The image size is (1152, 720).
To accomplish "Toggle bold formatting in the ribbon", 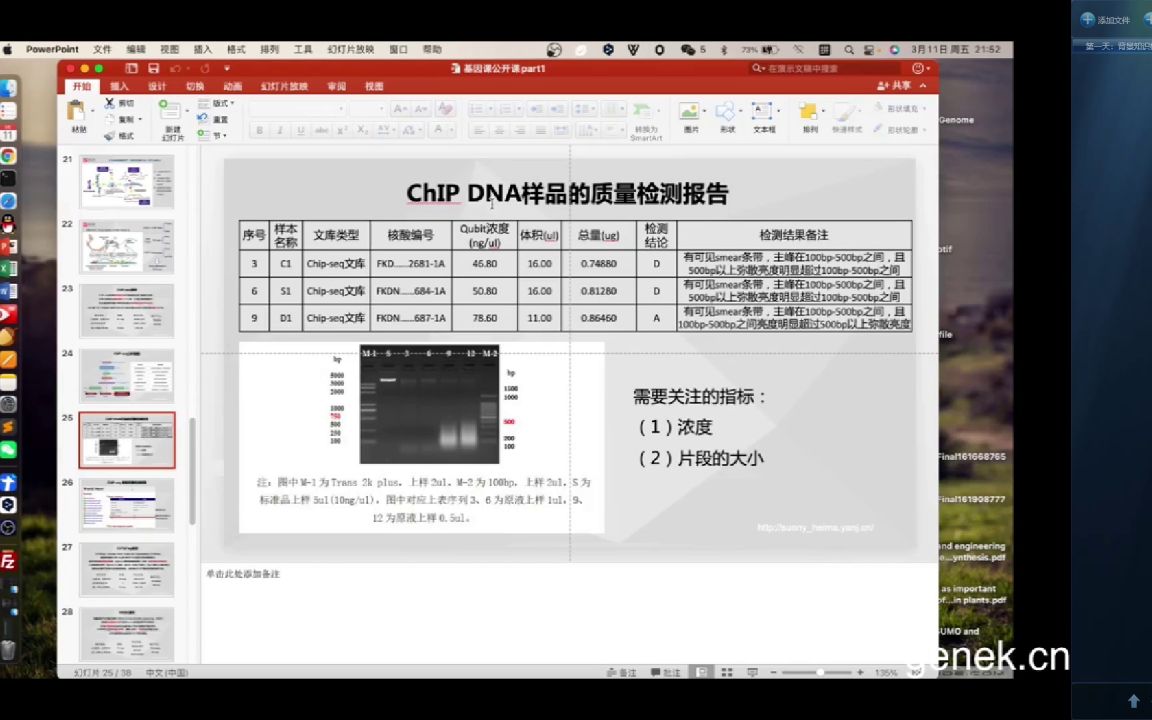I will (x=262, y=130).
